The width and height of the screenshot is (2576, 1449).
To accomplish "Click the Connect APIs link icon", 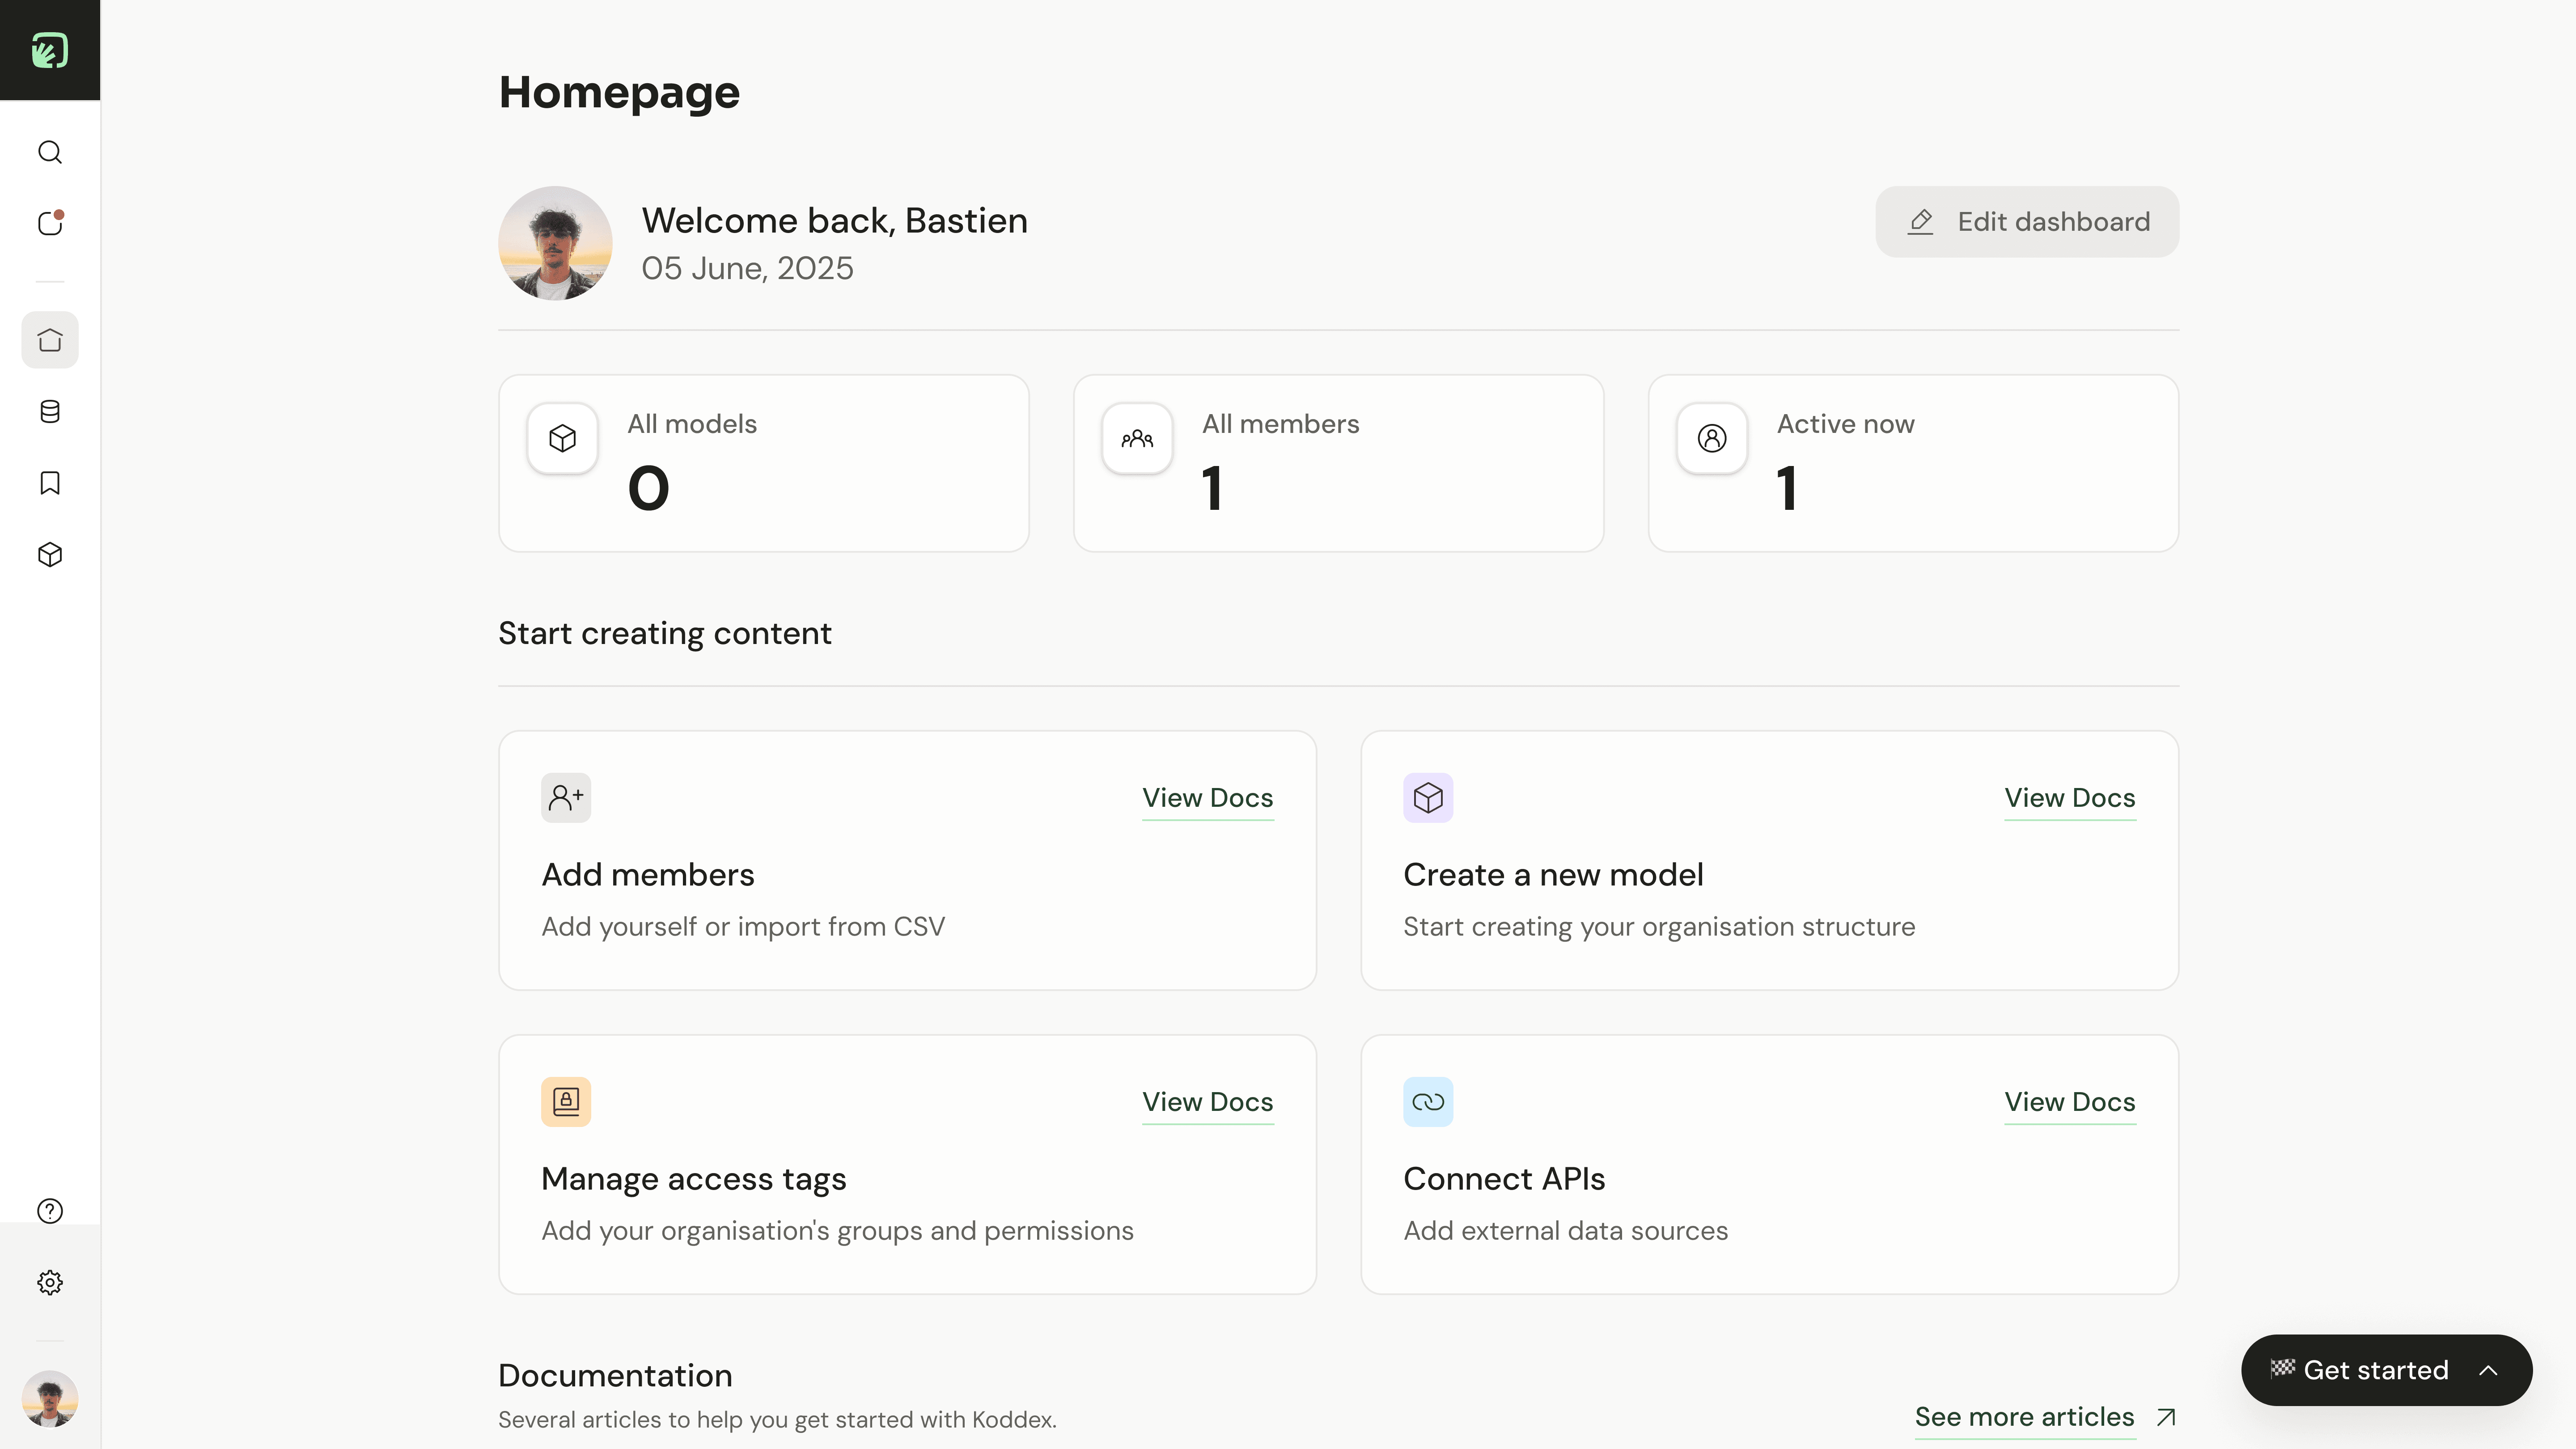I will point(1427,1102).
